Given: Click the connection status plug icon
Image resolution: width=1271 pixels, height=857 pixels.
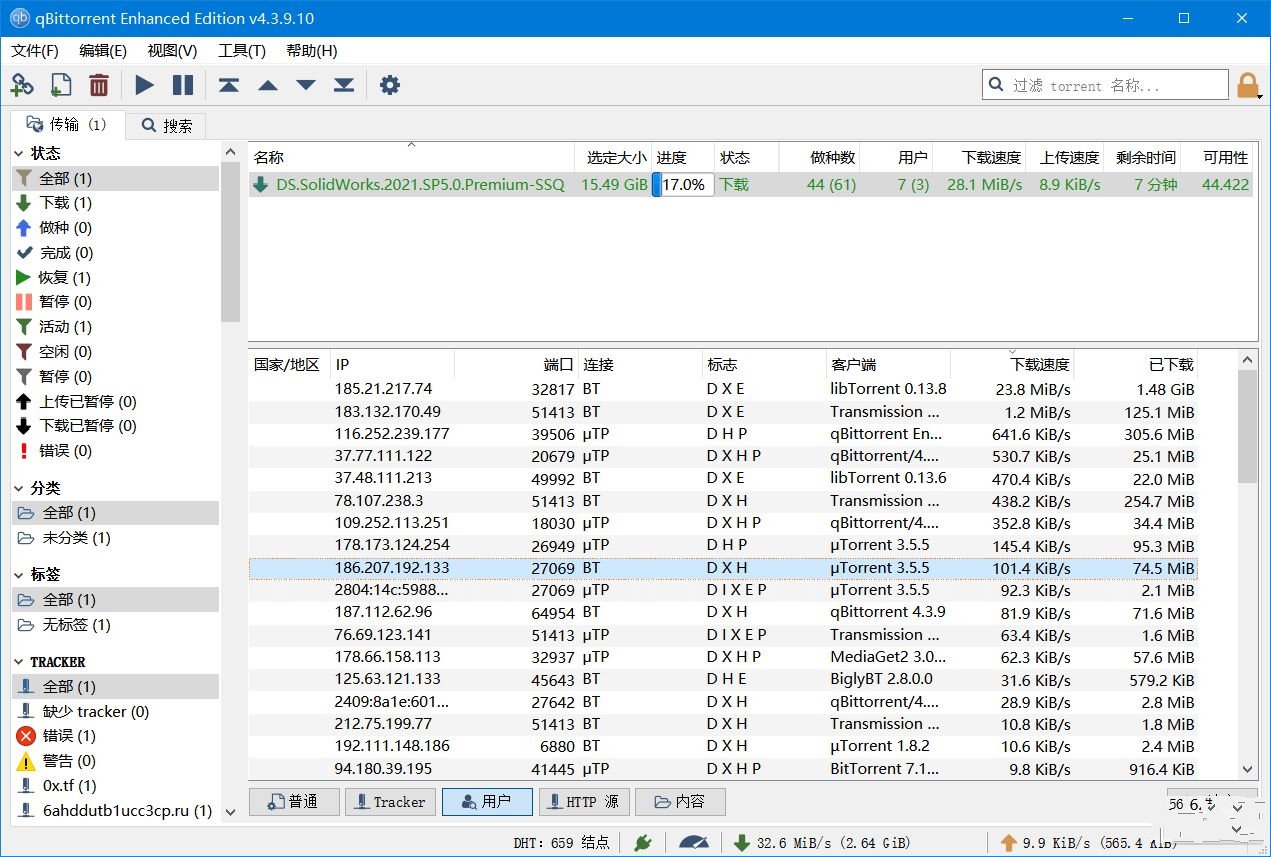Looking at the screenshot, I should pyautogui.click(x=643, y=843).
